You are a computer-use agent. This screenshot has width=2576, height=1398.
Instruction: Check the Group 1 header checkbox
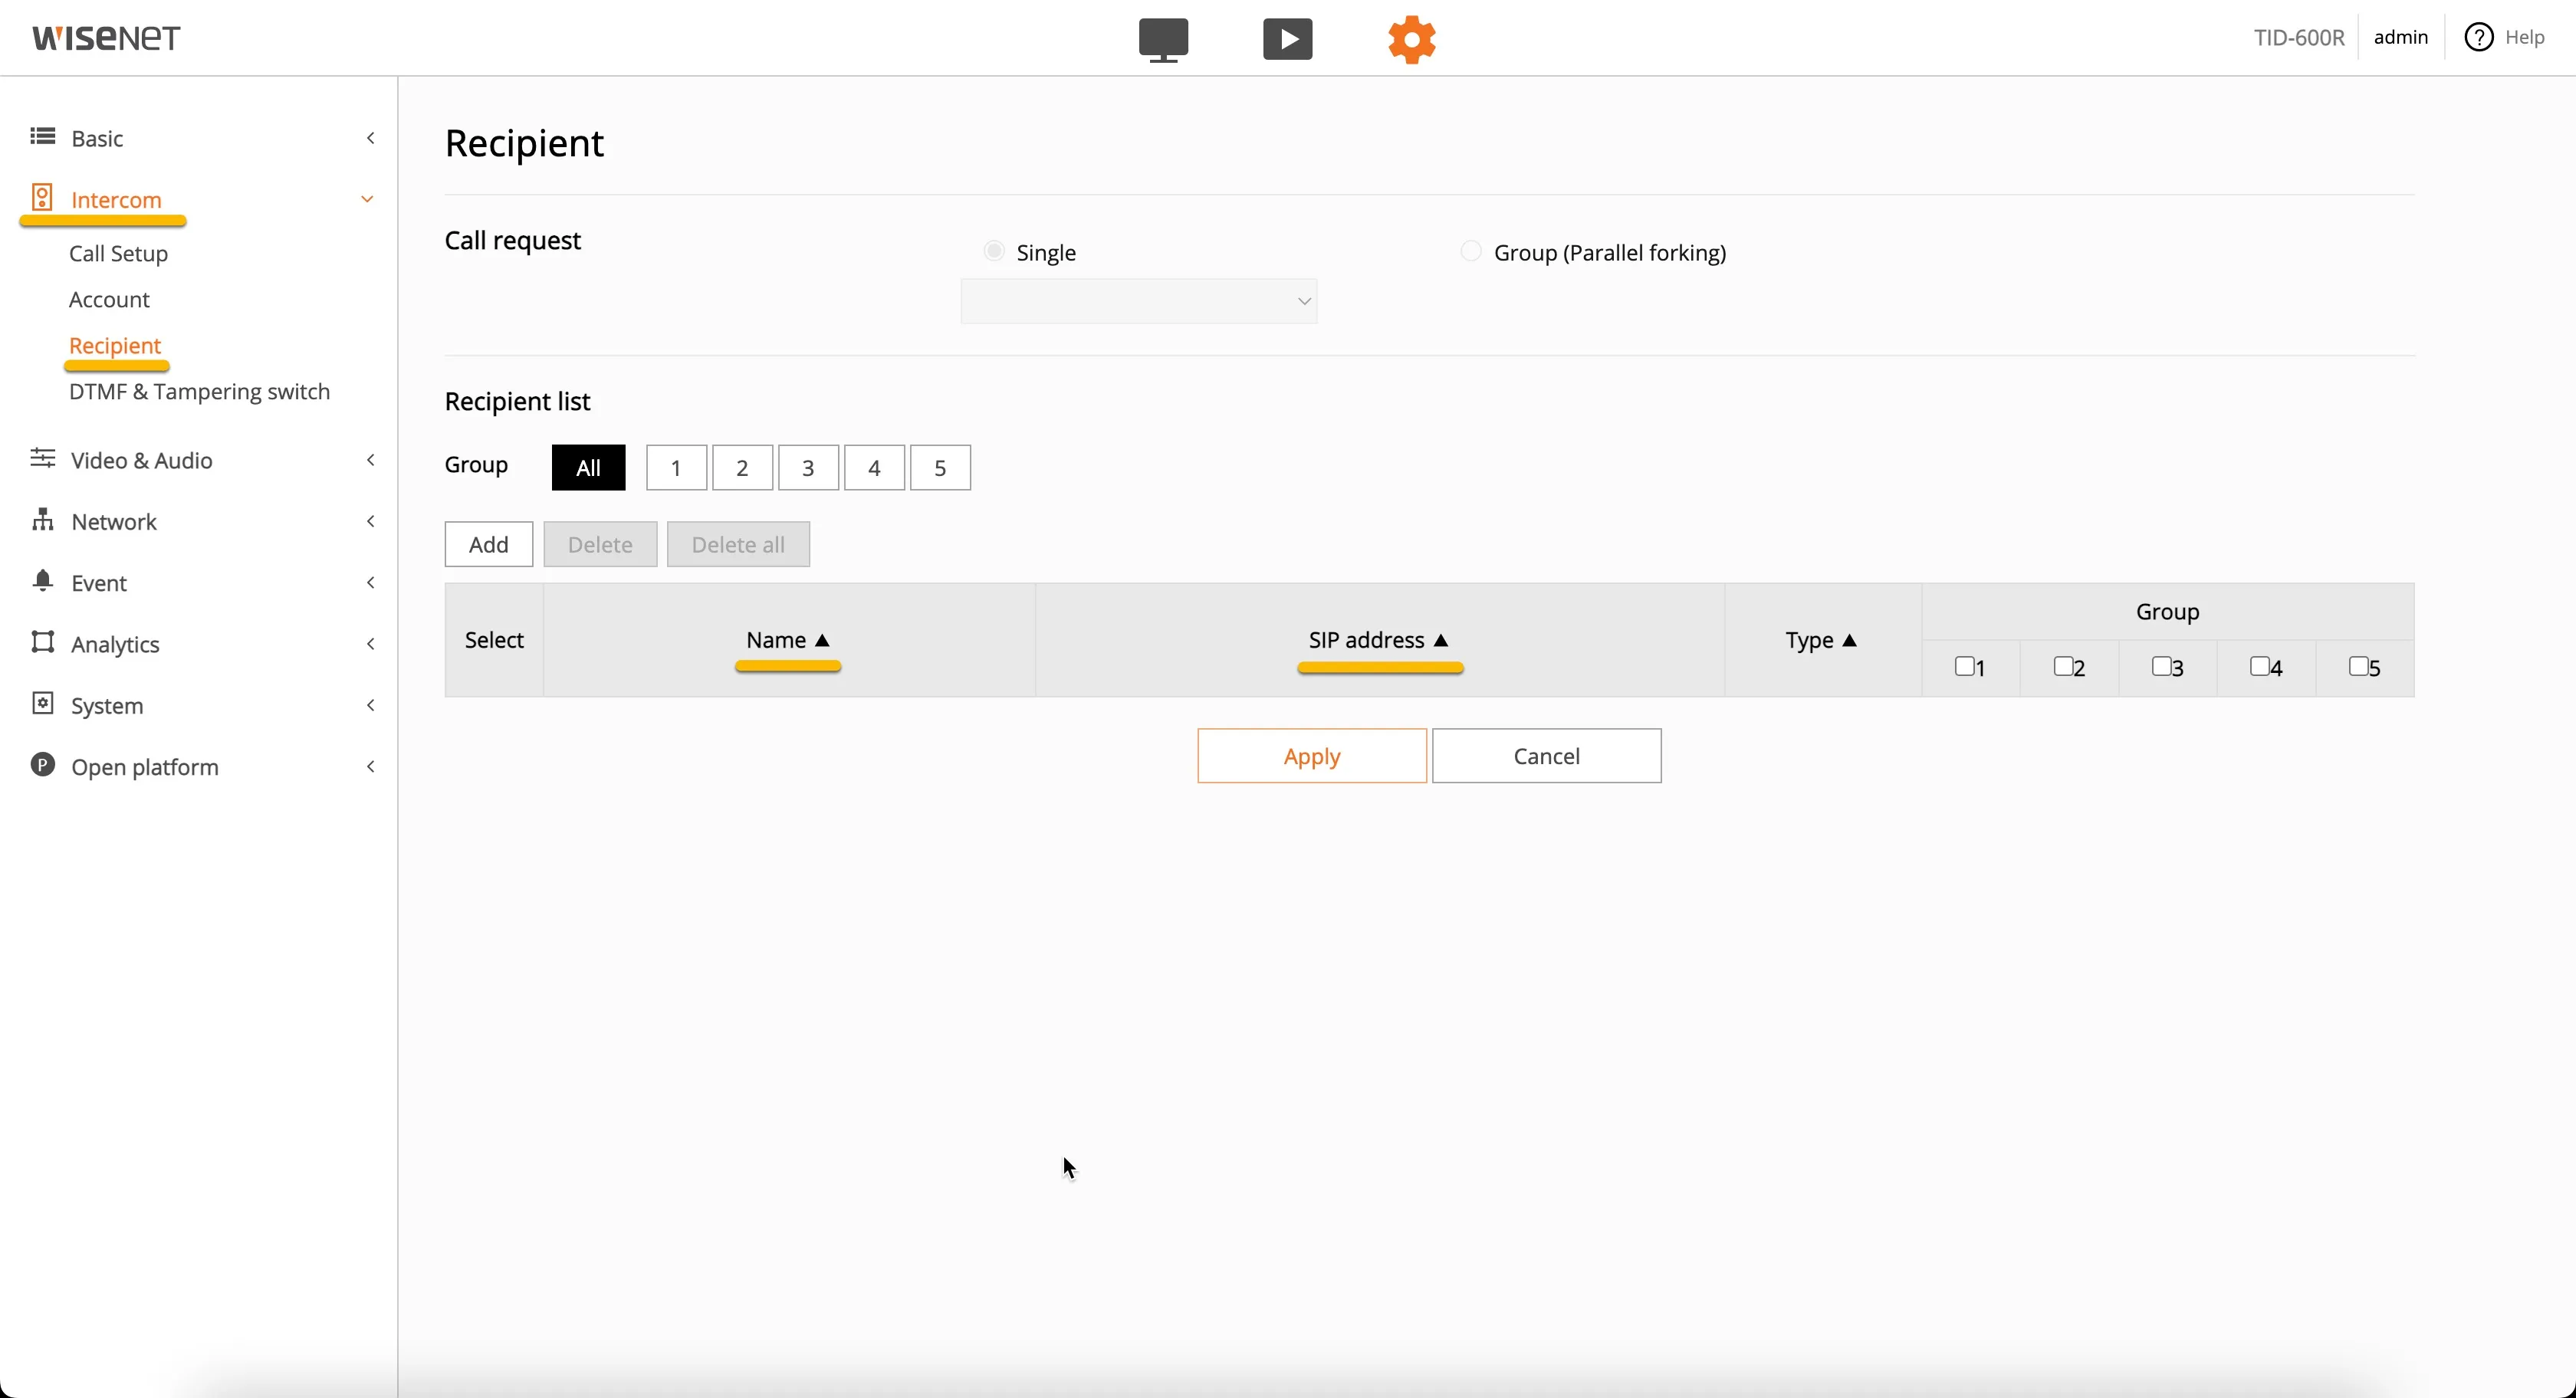click(x=1964, y=666)
